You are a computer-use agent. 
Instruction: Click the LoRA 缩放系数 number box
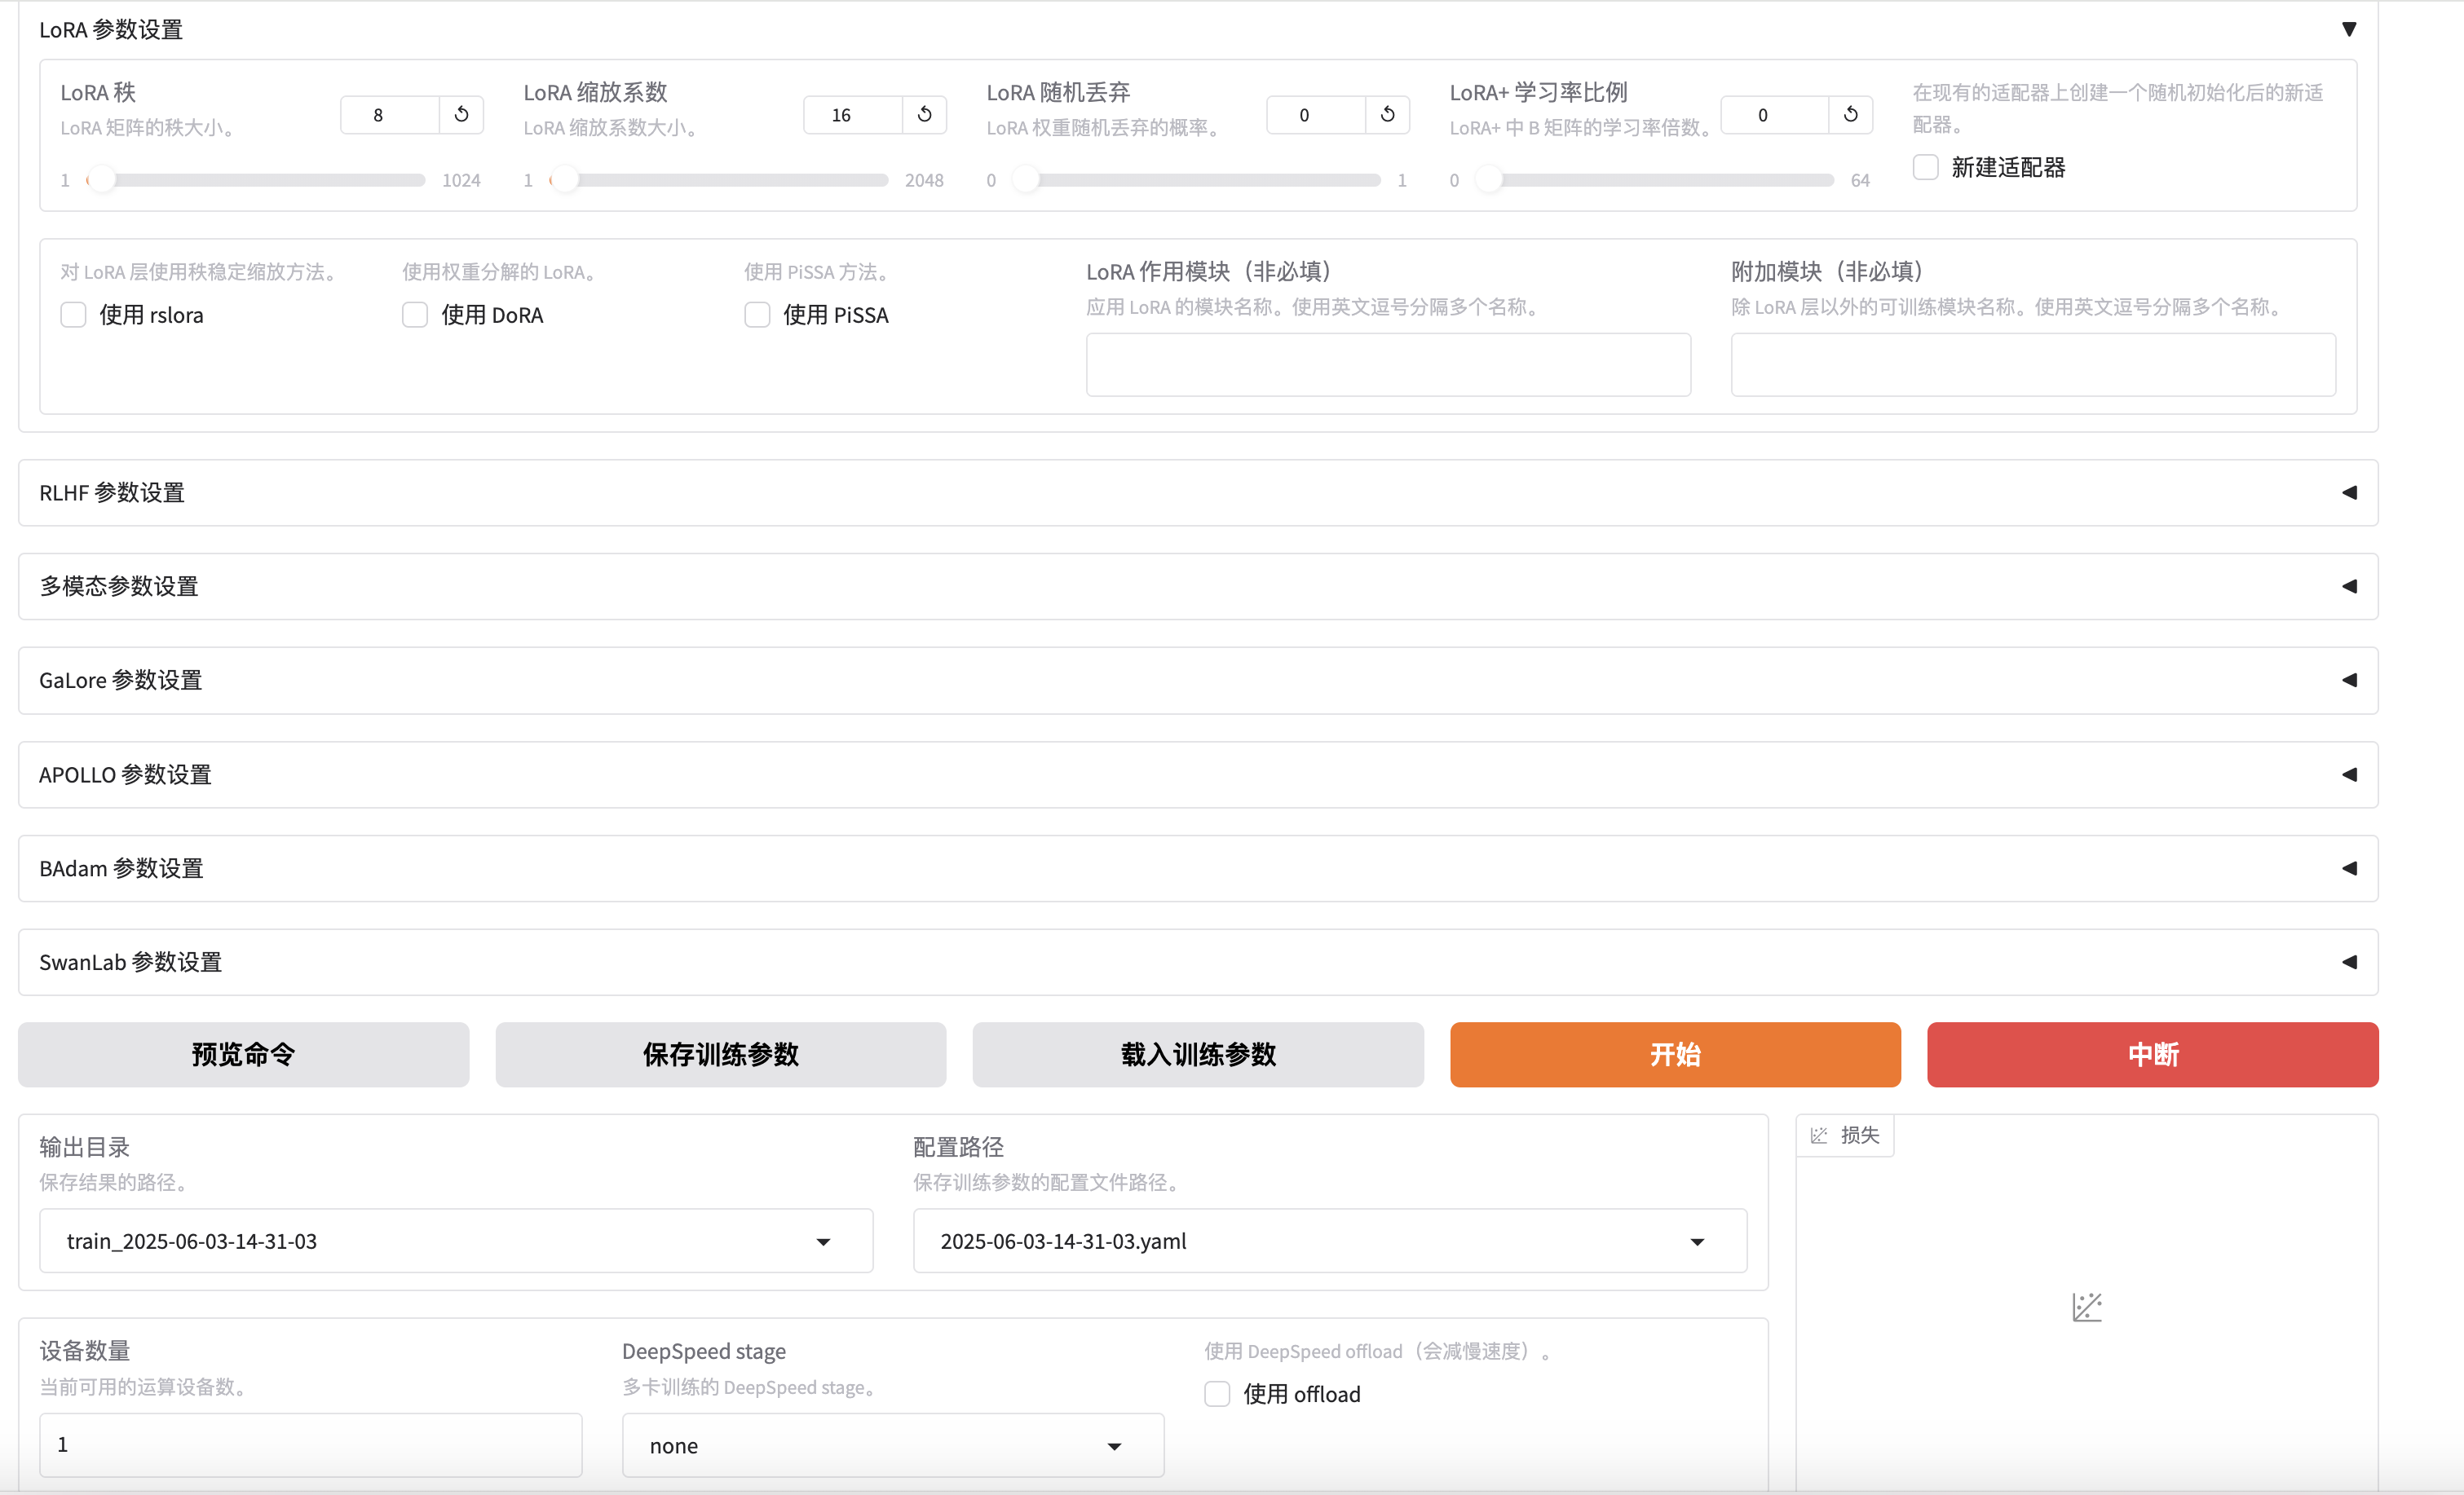853,115
